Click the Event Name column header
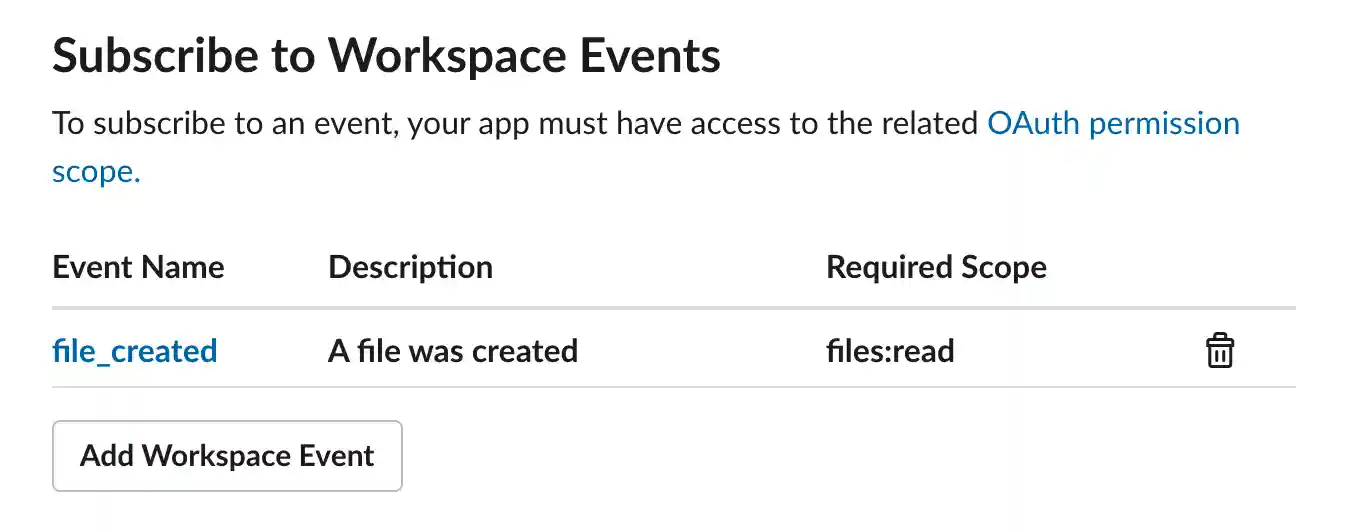 138,267
